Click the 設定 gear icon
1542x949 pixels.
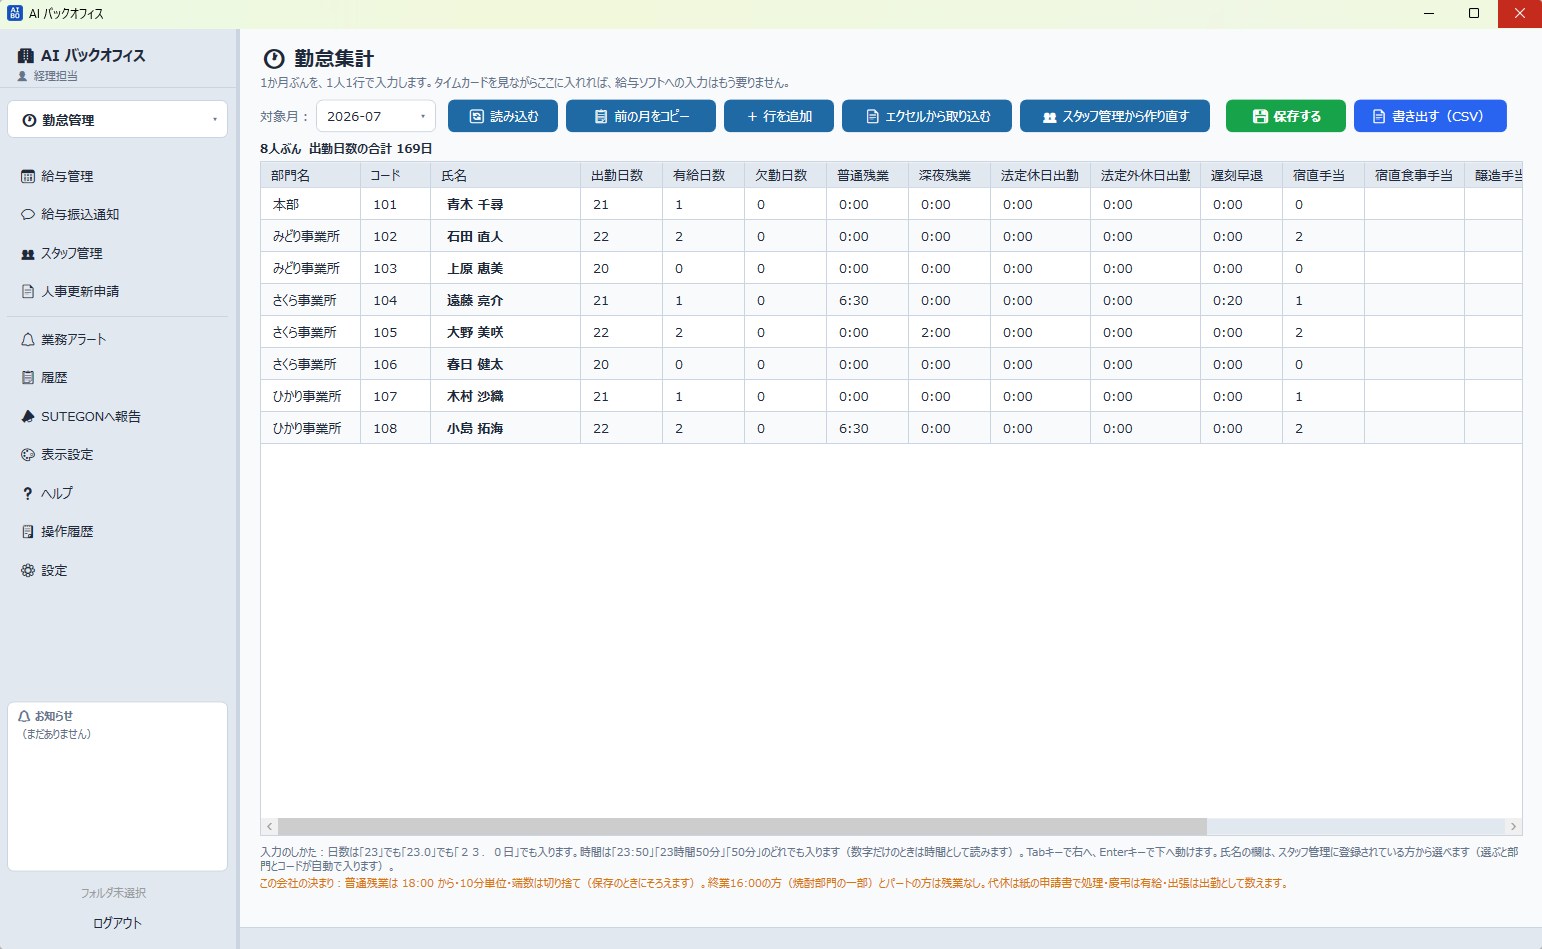pyautogui.click(x=28, y=570)
